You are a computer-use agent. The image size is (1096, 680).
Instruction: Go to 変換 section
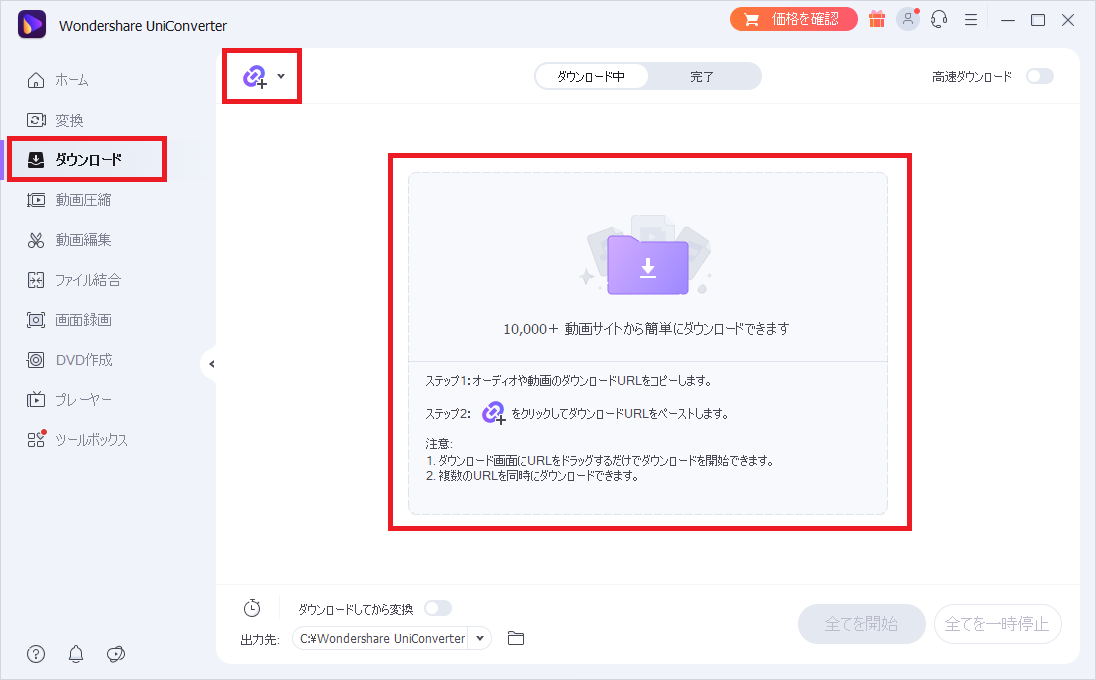[69, 120]
